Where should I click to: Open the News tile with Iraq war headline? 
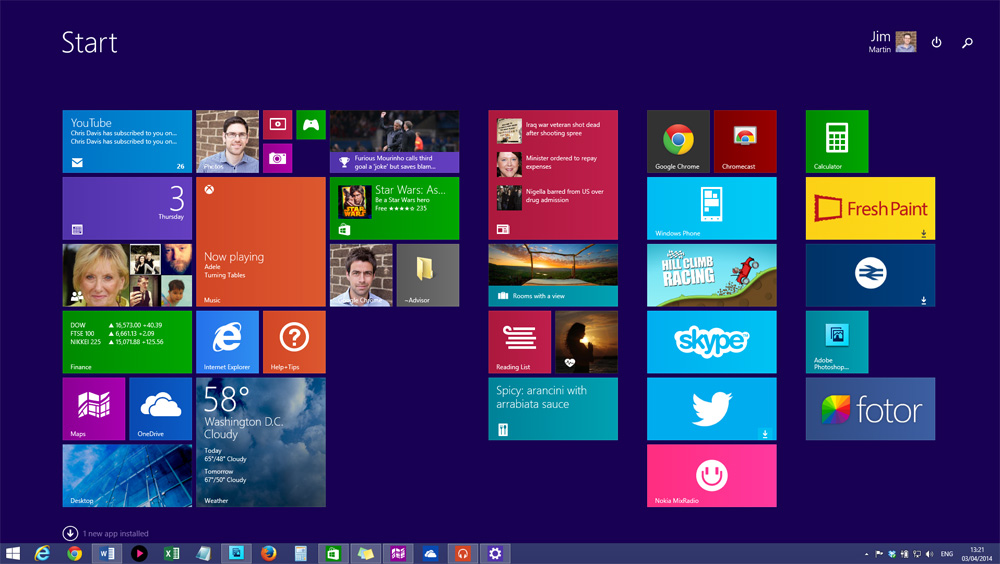coord(553,175)
